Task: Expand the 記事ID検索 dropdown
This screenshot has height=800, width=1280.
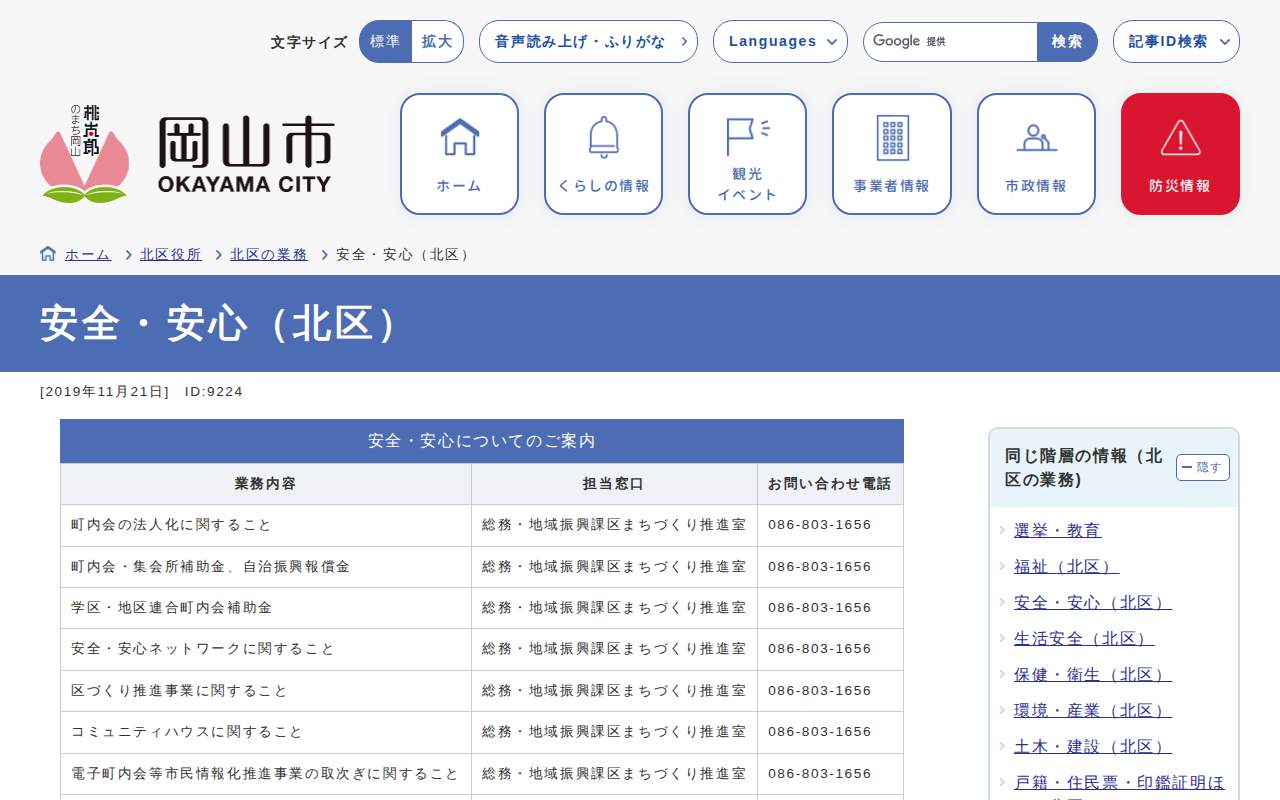Action: tap(1176, 41)
